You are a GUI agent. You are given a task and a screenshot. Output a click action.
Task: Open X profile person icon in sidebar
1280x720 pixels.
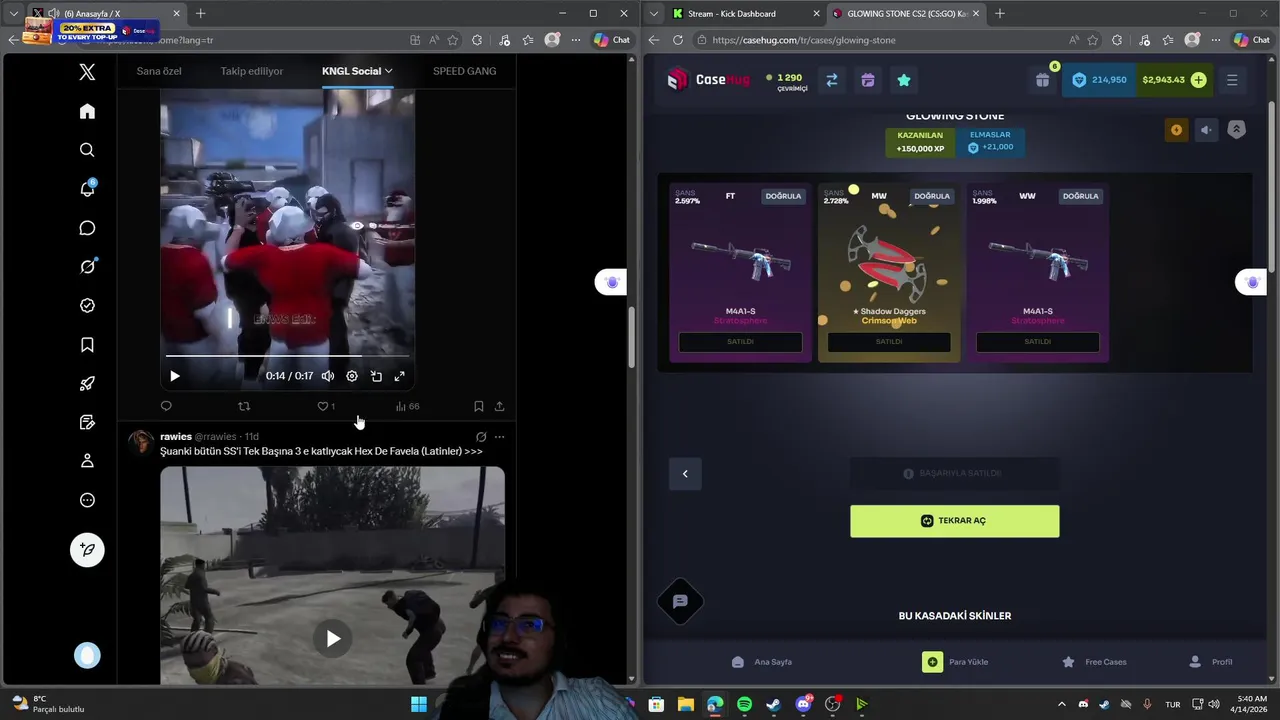tap(87, 461)
